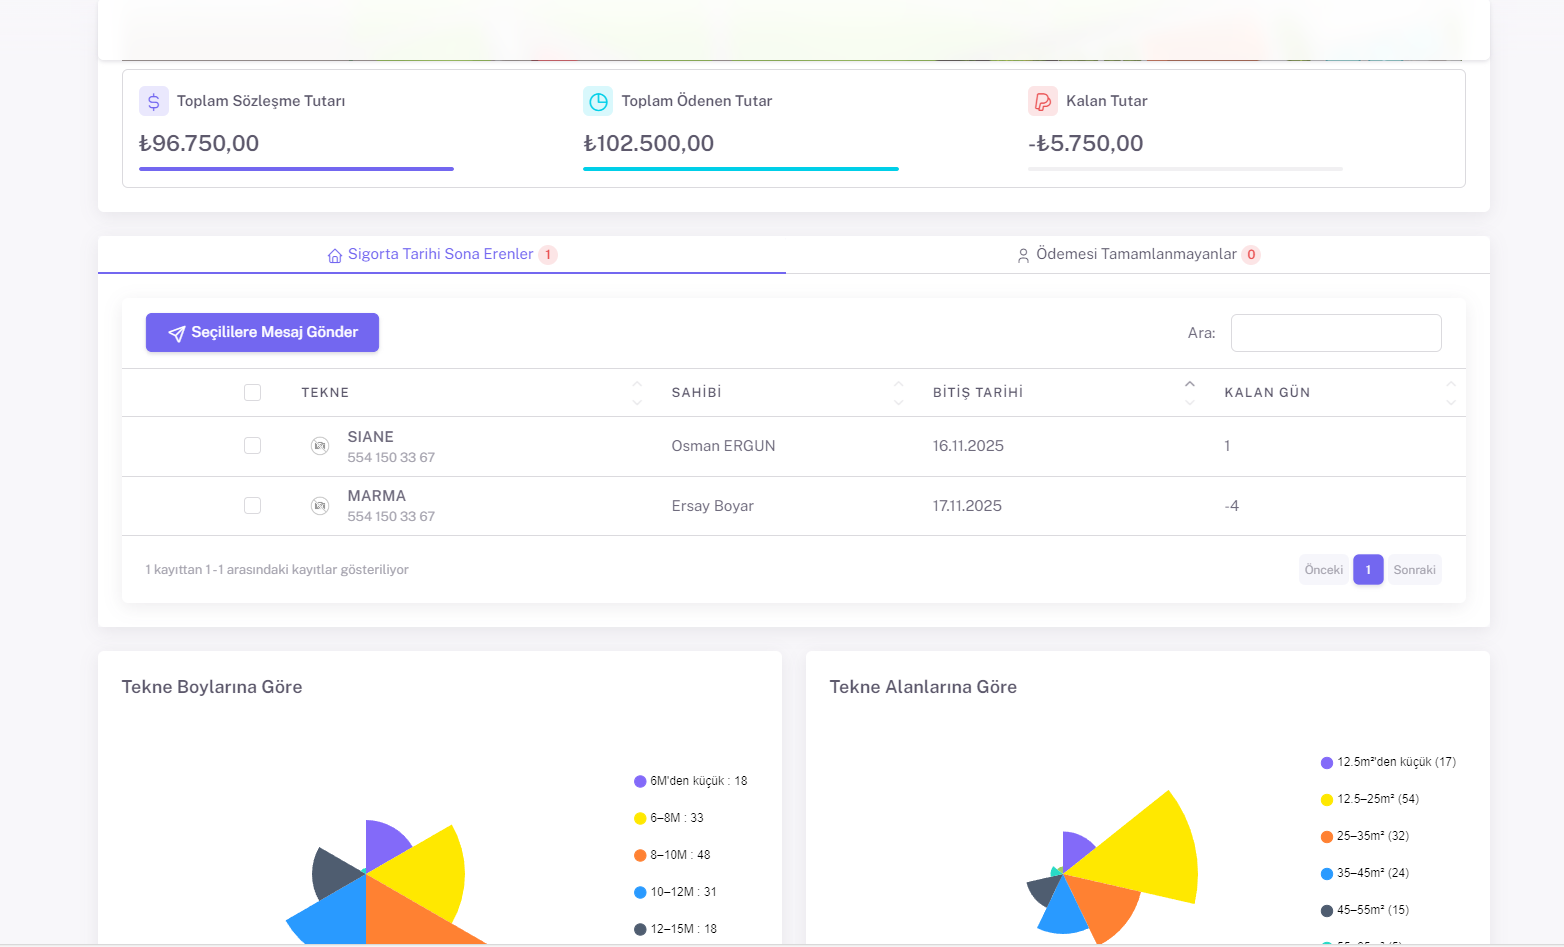Click the dollar icon beside Toplam Sözleşme Tutarı
Viewport: 1564px width, 947px height.
(153, 101)
